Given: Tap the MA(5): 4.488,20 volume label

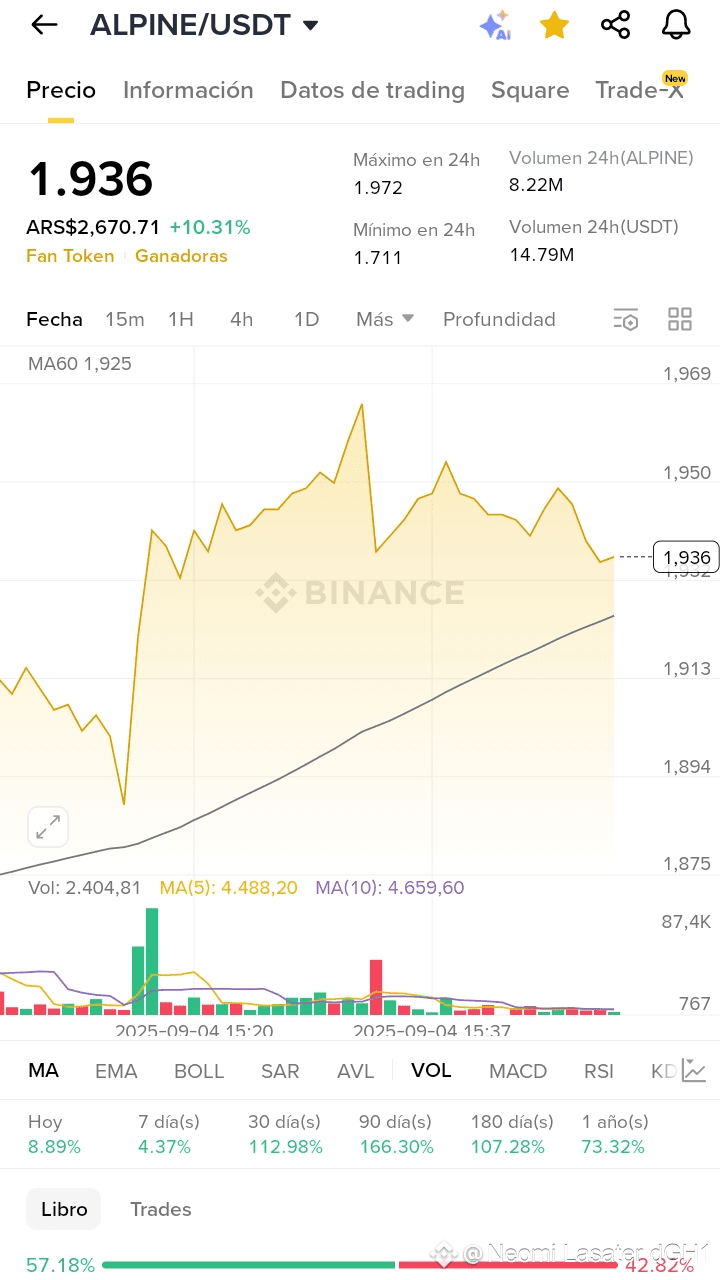Looking at the screenshot, I should (x=229, y=888).
